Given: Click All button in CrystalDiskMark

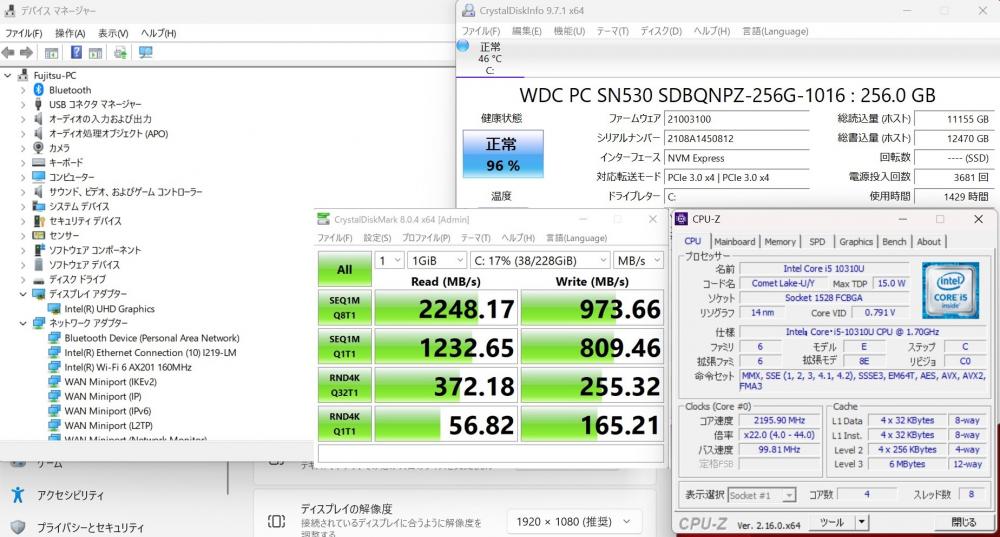Looking at the screenshot, I should (344, 270).
